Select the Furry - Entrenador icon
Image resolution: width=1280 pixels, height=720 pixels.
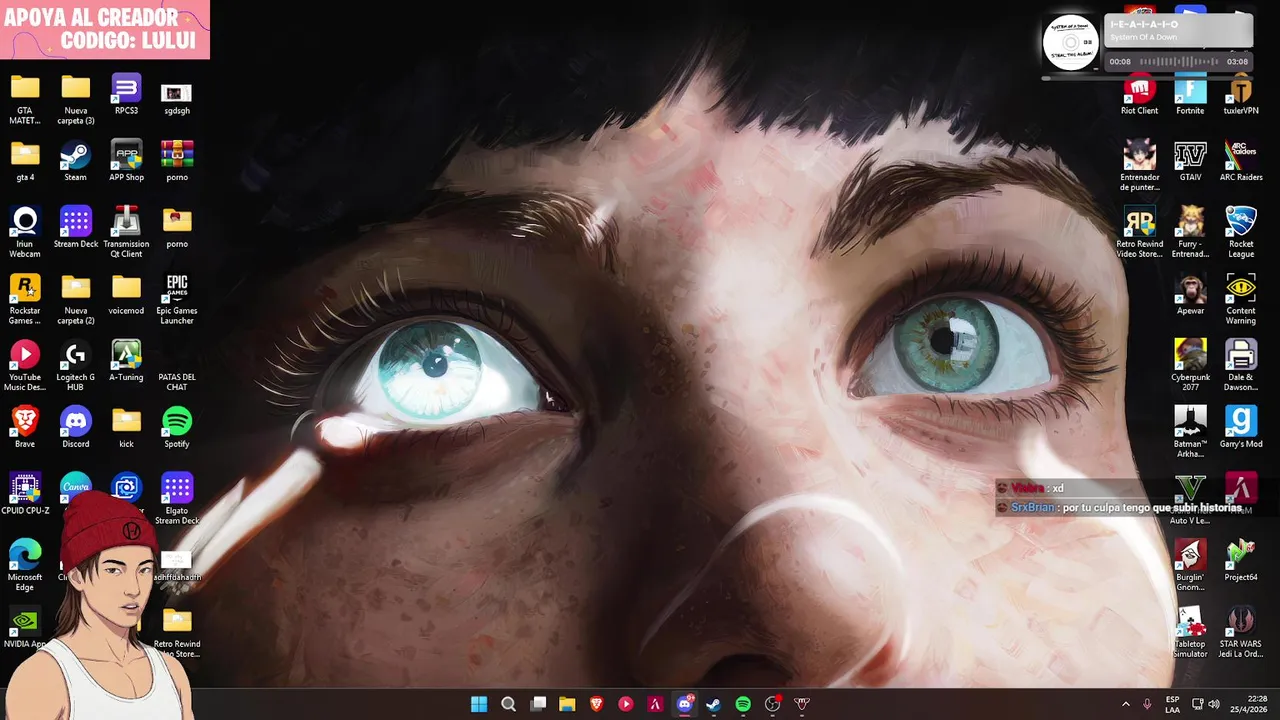click(x=1190, y=233)
